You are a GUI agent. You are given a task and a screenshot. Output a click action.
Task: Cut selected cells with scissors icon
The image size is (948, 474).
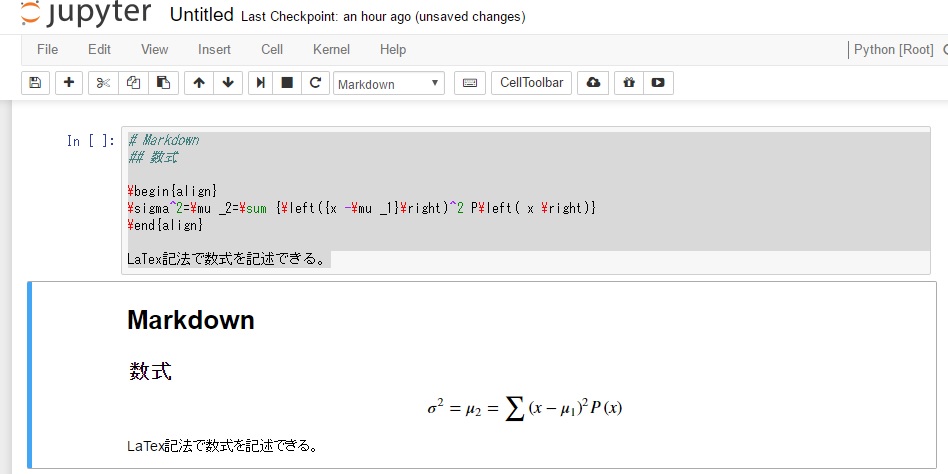click(x=103, y=83)
